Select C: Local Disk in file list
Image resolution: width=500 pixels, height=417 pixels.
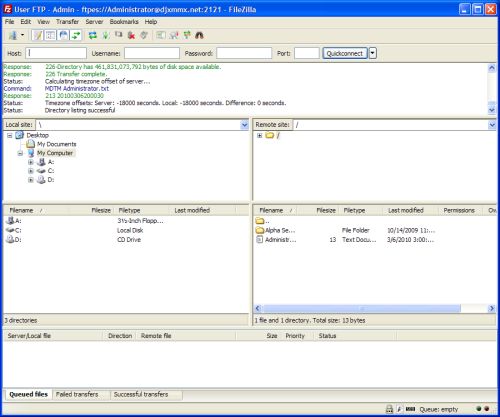(14, 230)
